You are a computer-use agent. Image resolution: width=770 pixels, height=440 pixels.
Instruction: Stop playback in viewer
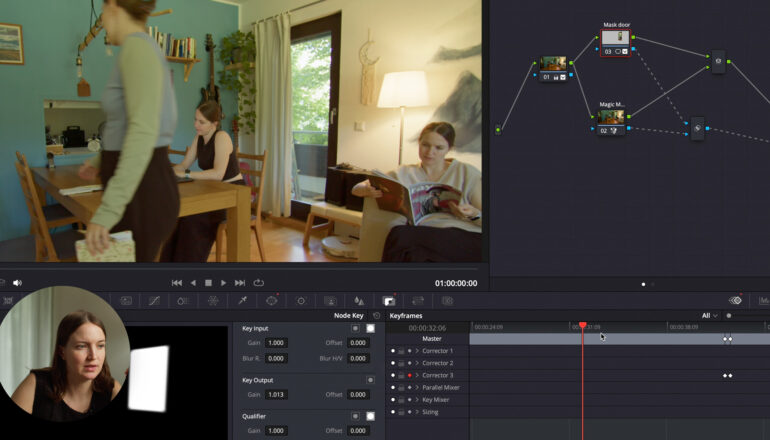tap(208, 283)
